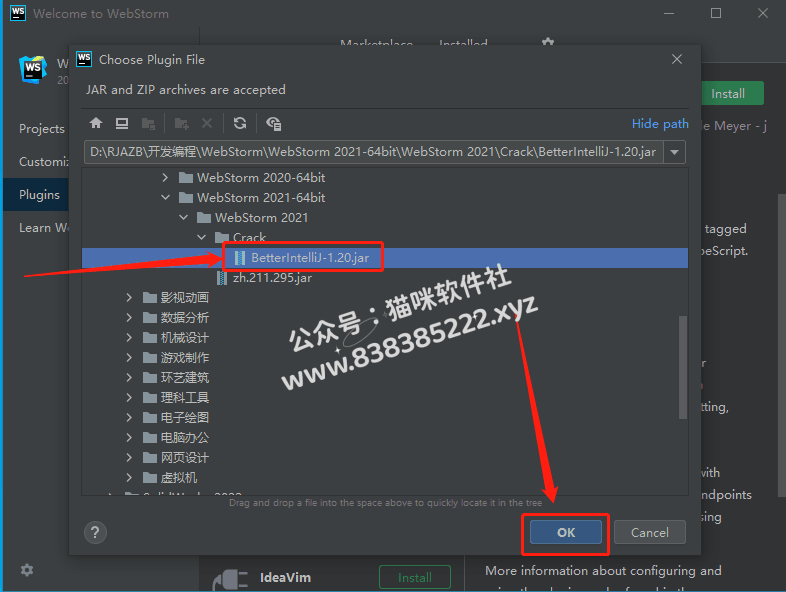This screenshot has width=786, height=592.
Task: Open Customize in Welcome sidebar
Action: coord(43,161)
